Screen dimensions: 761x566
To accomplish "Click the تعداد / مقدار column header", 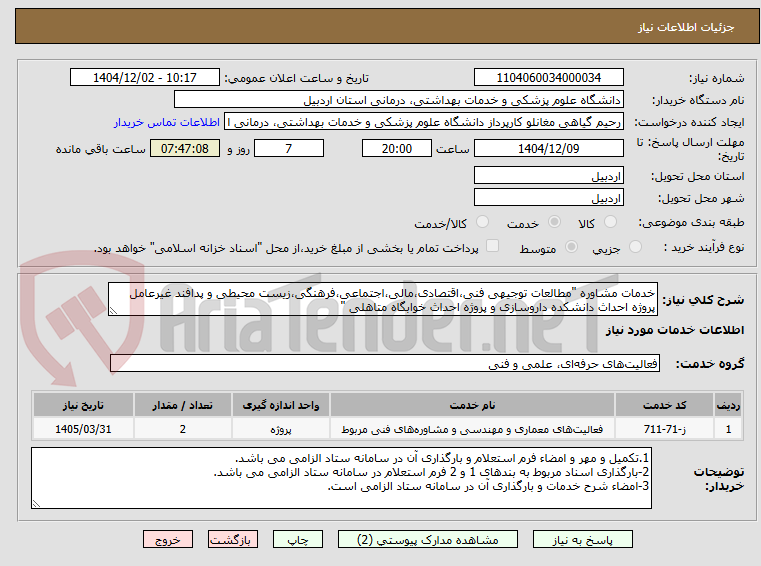I will 182,405.
